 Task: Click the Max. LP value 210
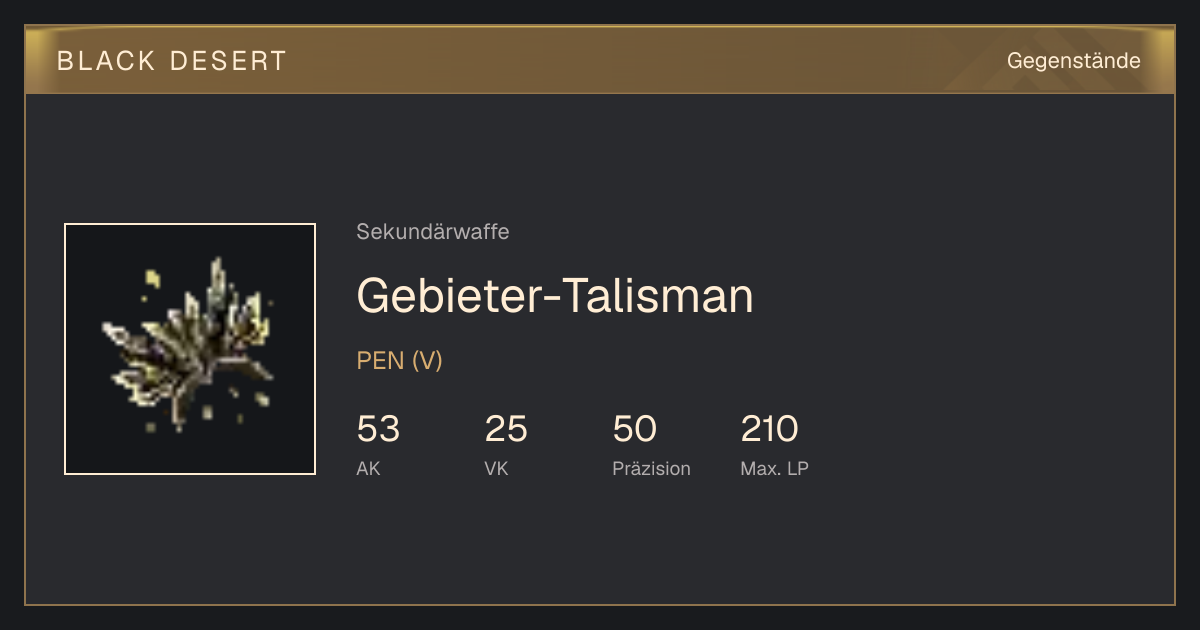point(770,429)
